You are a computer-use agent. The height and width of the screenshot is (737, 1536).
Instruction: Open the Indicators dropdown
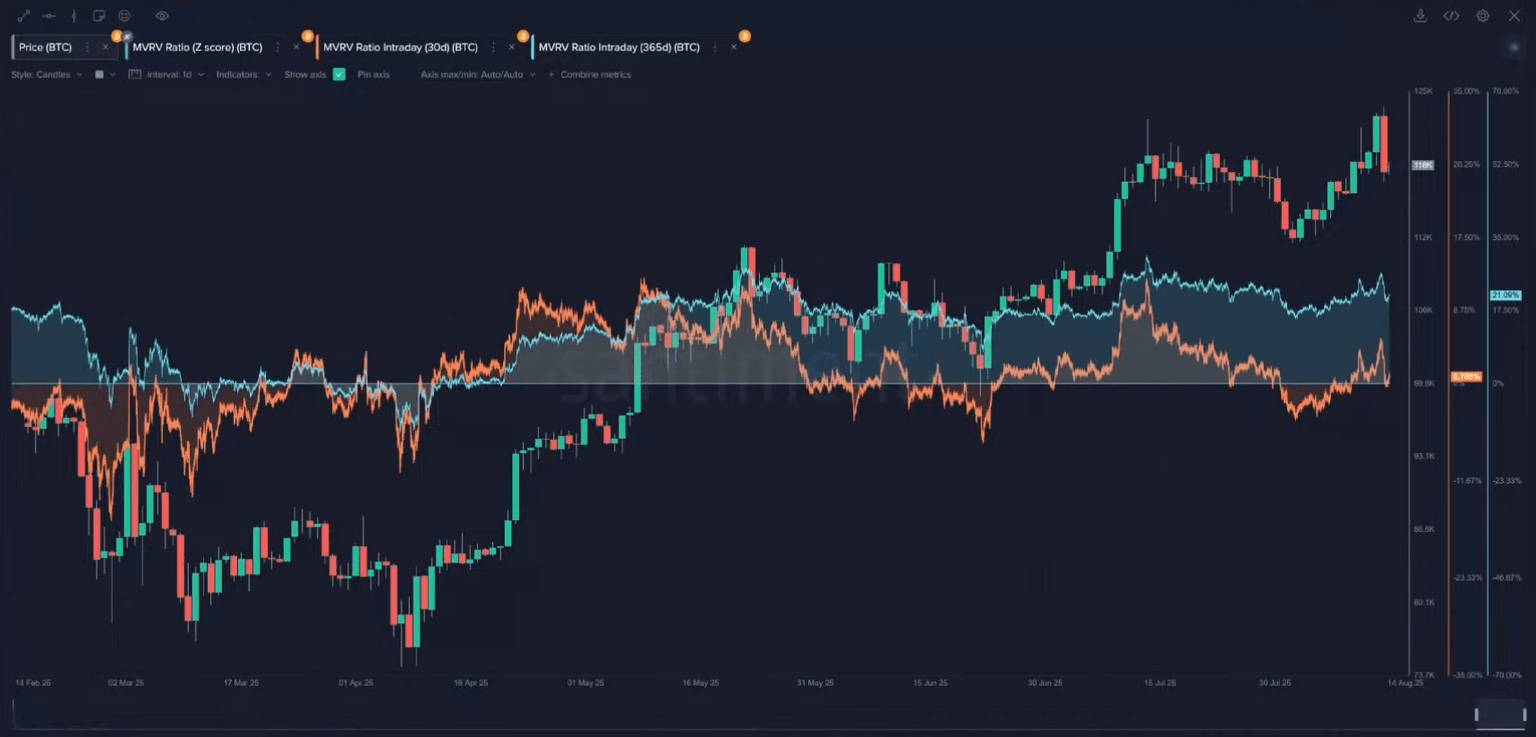(x=243, y=75)
